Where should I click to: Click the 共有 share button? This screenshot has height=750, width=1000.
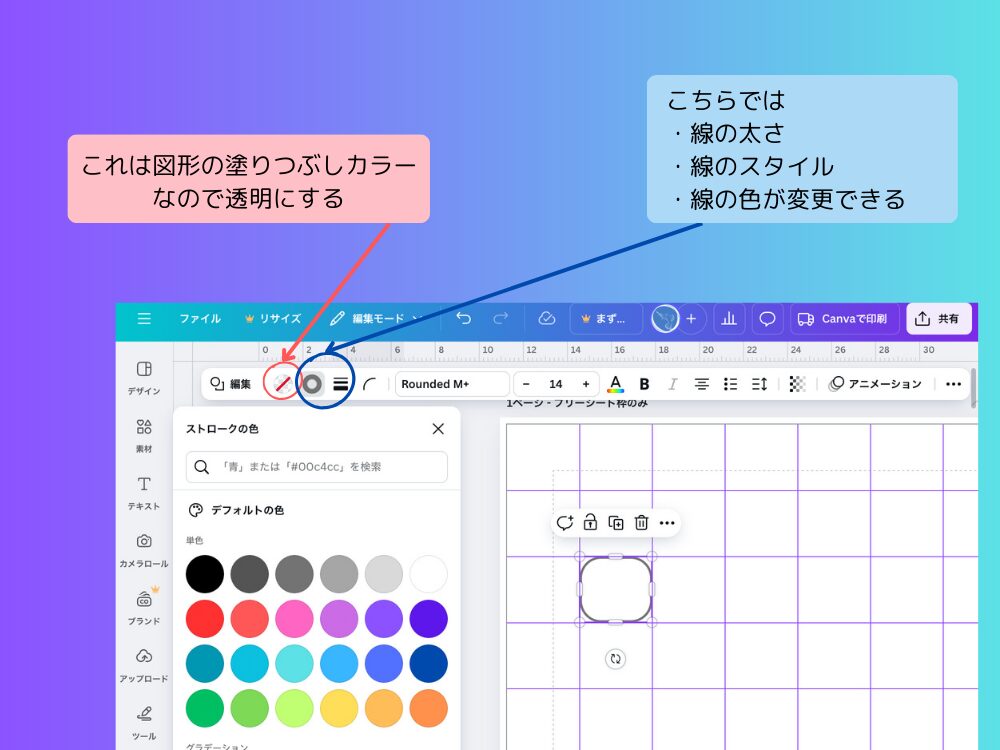pos(938,318)
